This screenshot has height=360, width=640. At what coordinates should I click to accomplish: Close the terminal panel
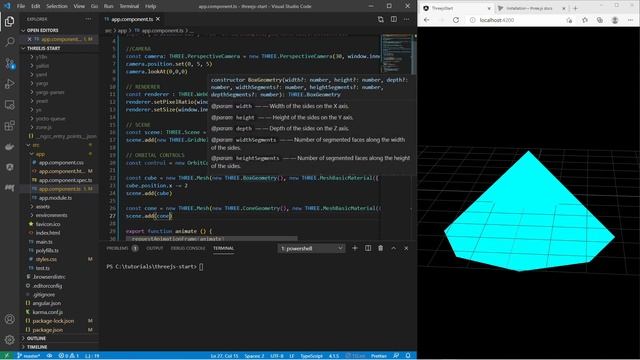[x=406, y=248]
